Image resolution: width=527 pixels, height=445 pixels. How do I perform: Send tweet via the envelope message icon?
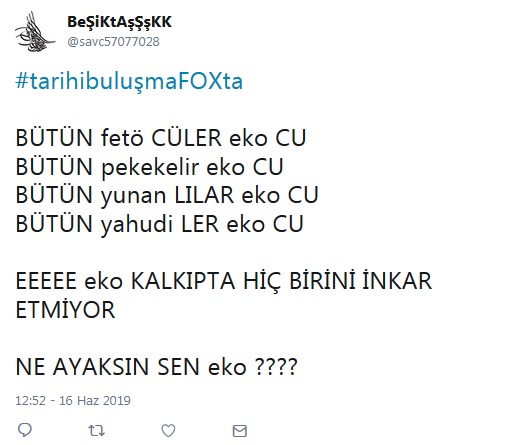[x=240, y=431]
